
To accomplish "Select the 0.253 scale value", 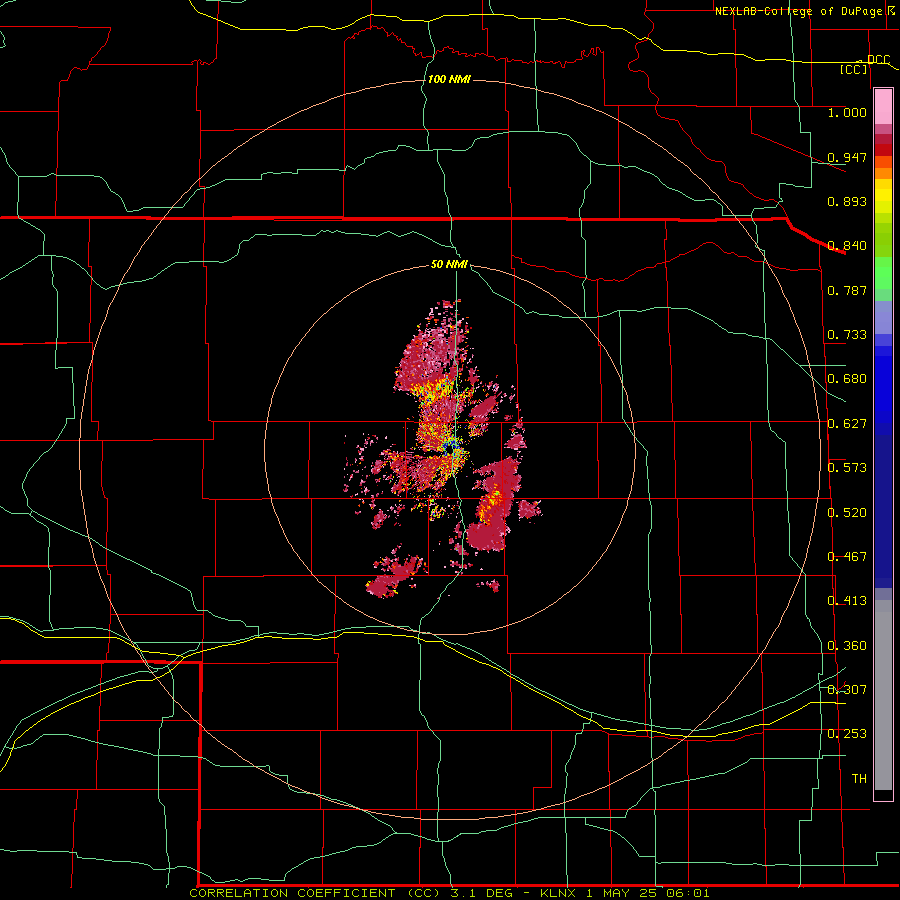I will 847,734.
